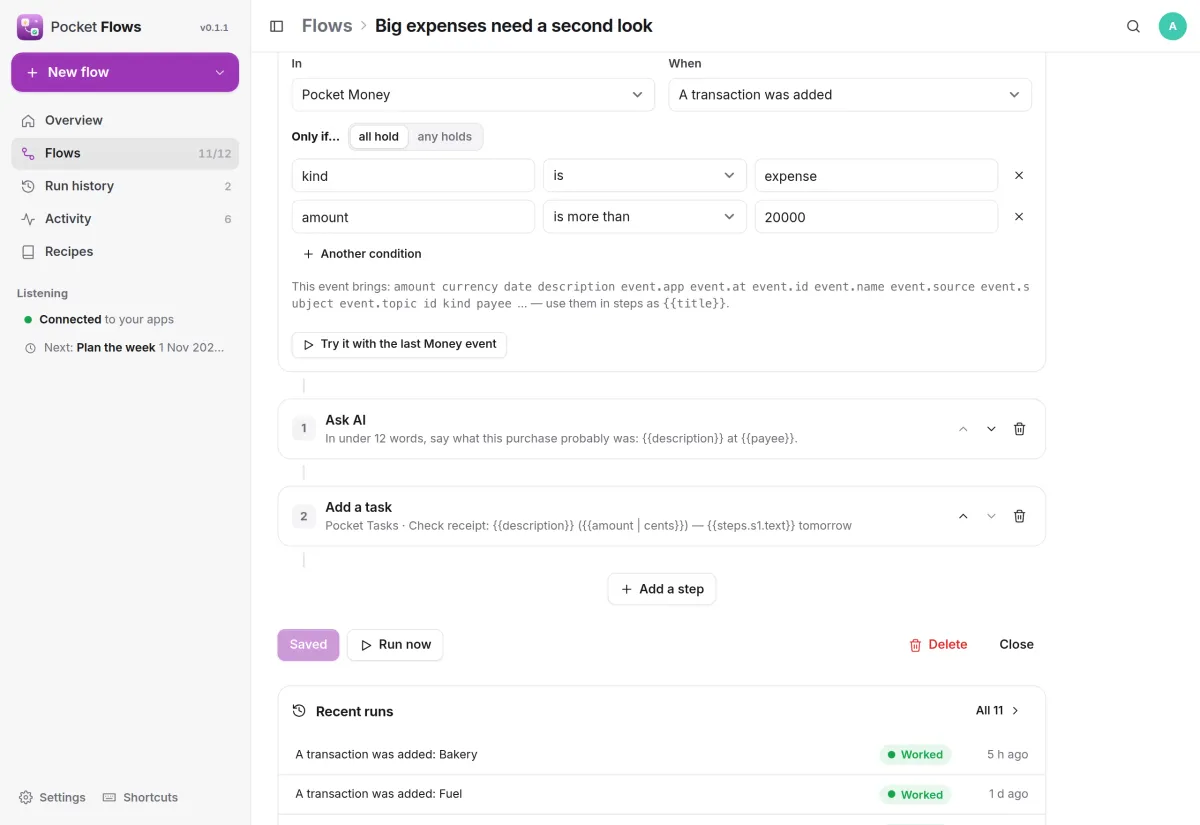Add Another condition
The height and width of the screenshot is (825, 1200).
point(362,254)
